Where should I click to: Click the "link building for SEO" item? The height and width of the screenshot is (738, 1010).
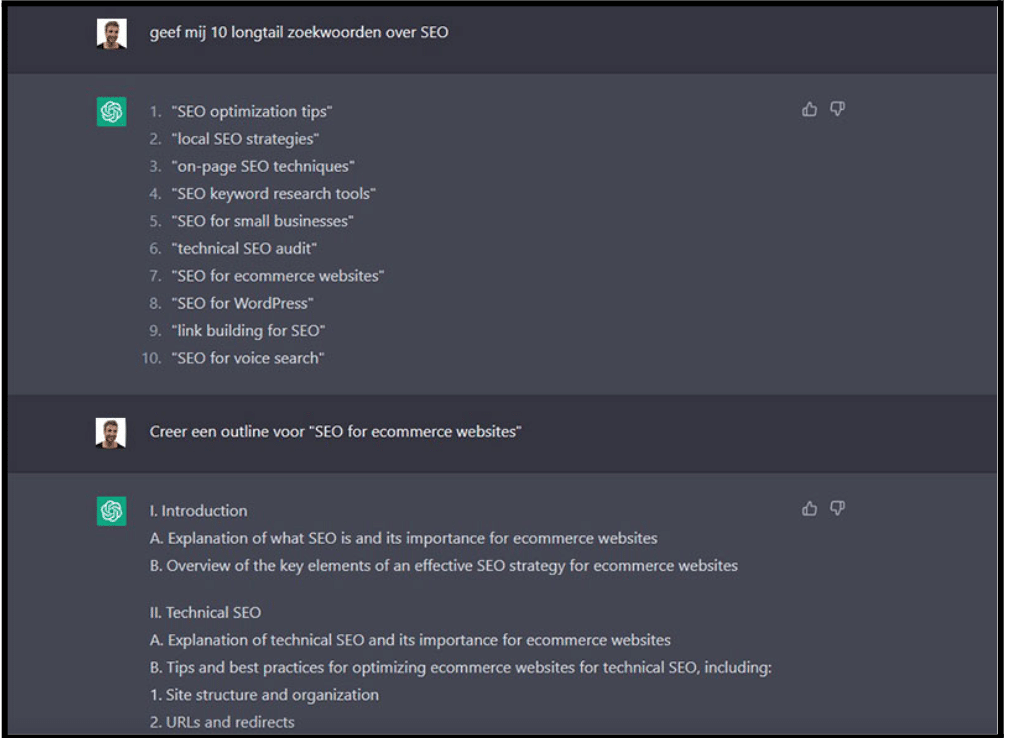pos(248,331)
